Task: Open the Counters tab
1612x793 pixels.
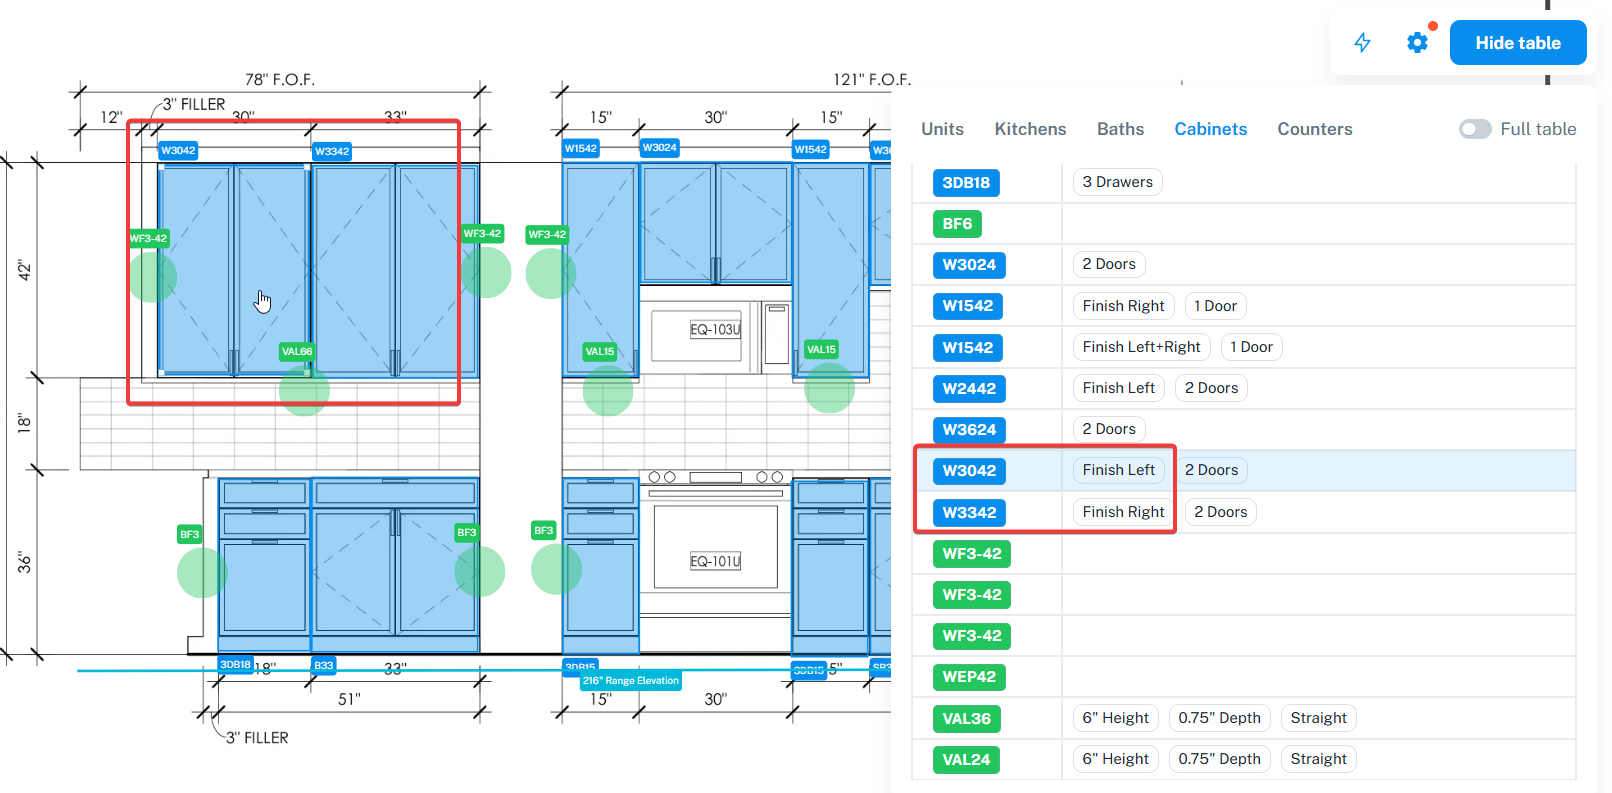Action: [x=1314, y=129]
